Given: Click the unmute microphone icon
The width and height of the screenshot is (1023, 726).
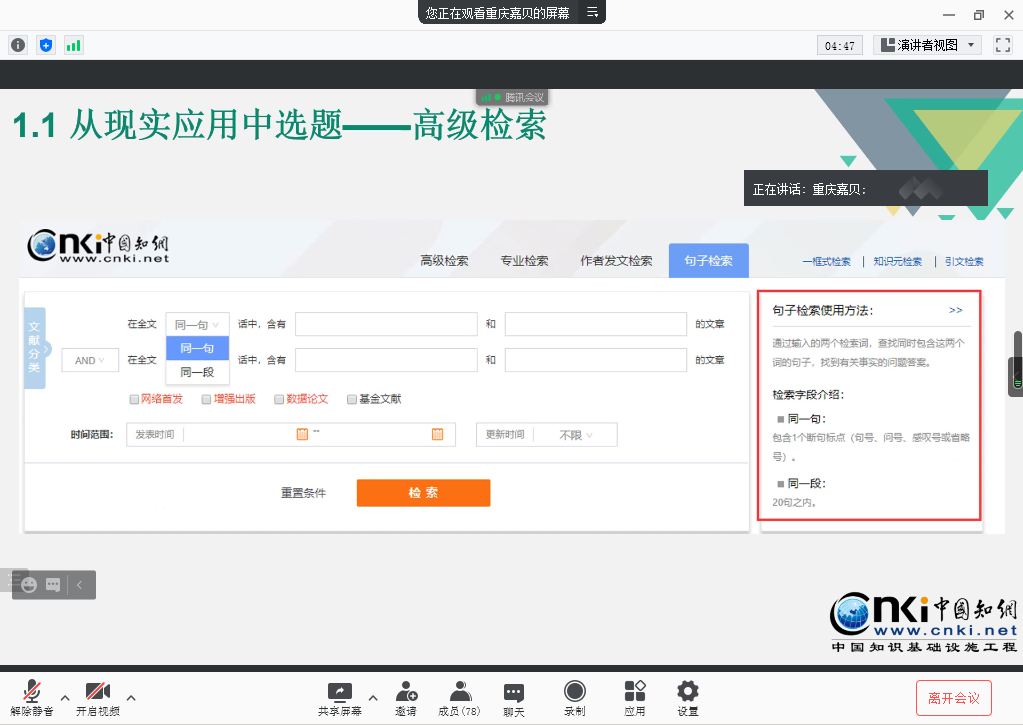Looking at the screenshot, I should pos(32,691).
